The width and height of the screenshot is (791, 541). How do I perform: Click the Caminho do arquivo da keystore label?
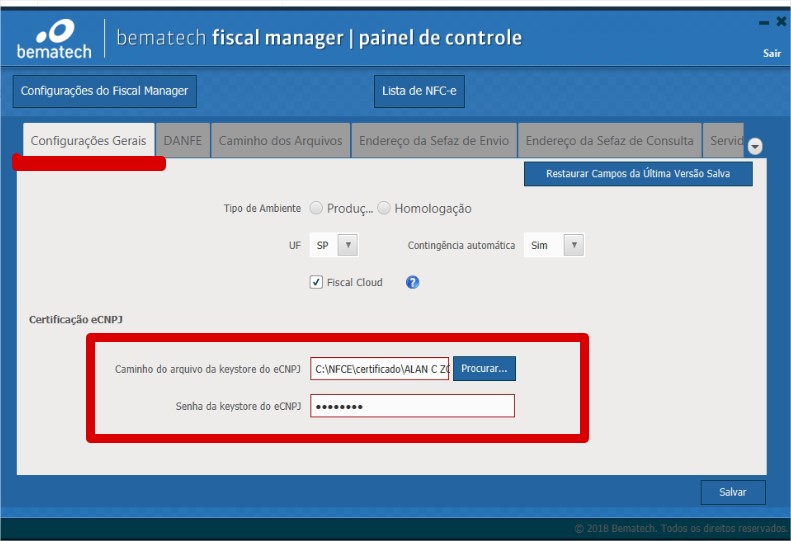click(x=208, y=369)
